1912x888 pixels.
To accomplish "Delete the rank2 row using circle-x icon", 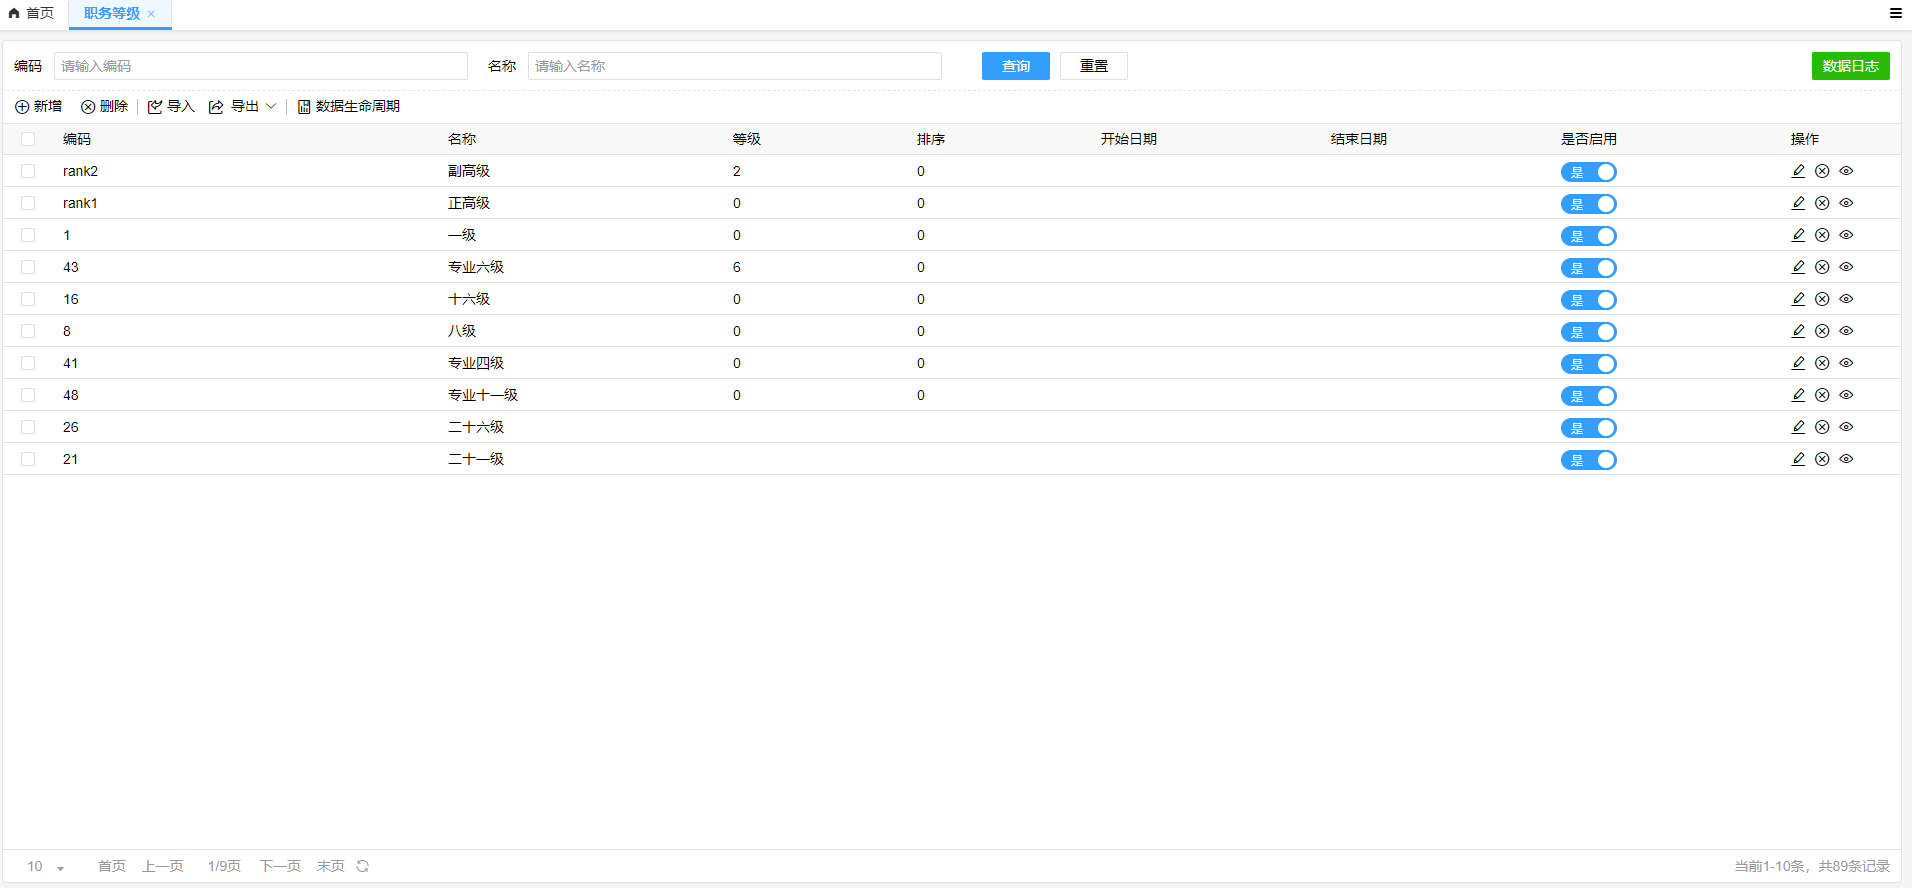I will click(x=1822, y=171).
